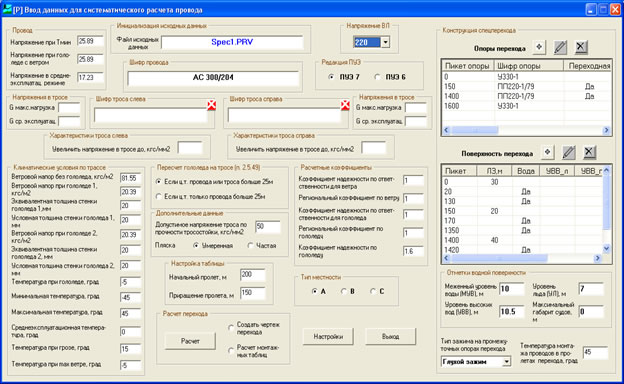Select 'Расчет монтажных таблиц' option

click(231, 351)
